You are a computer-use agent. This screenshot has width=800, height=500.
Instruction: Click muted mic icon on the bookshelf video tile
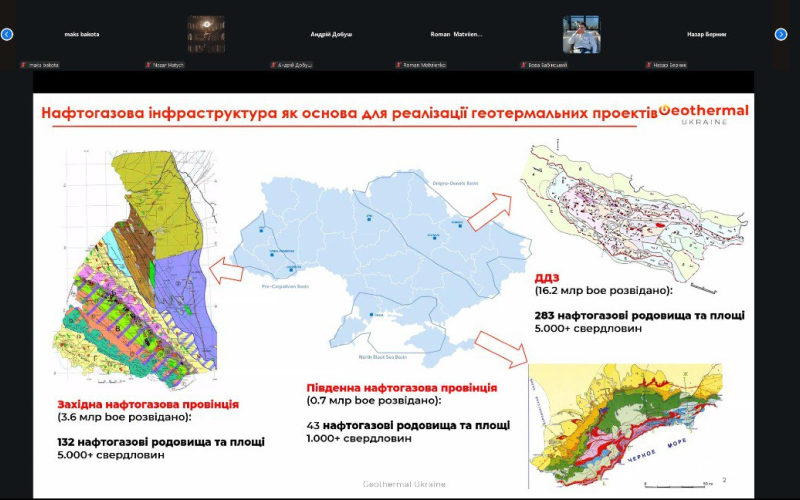(x=149, y=65)
